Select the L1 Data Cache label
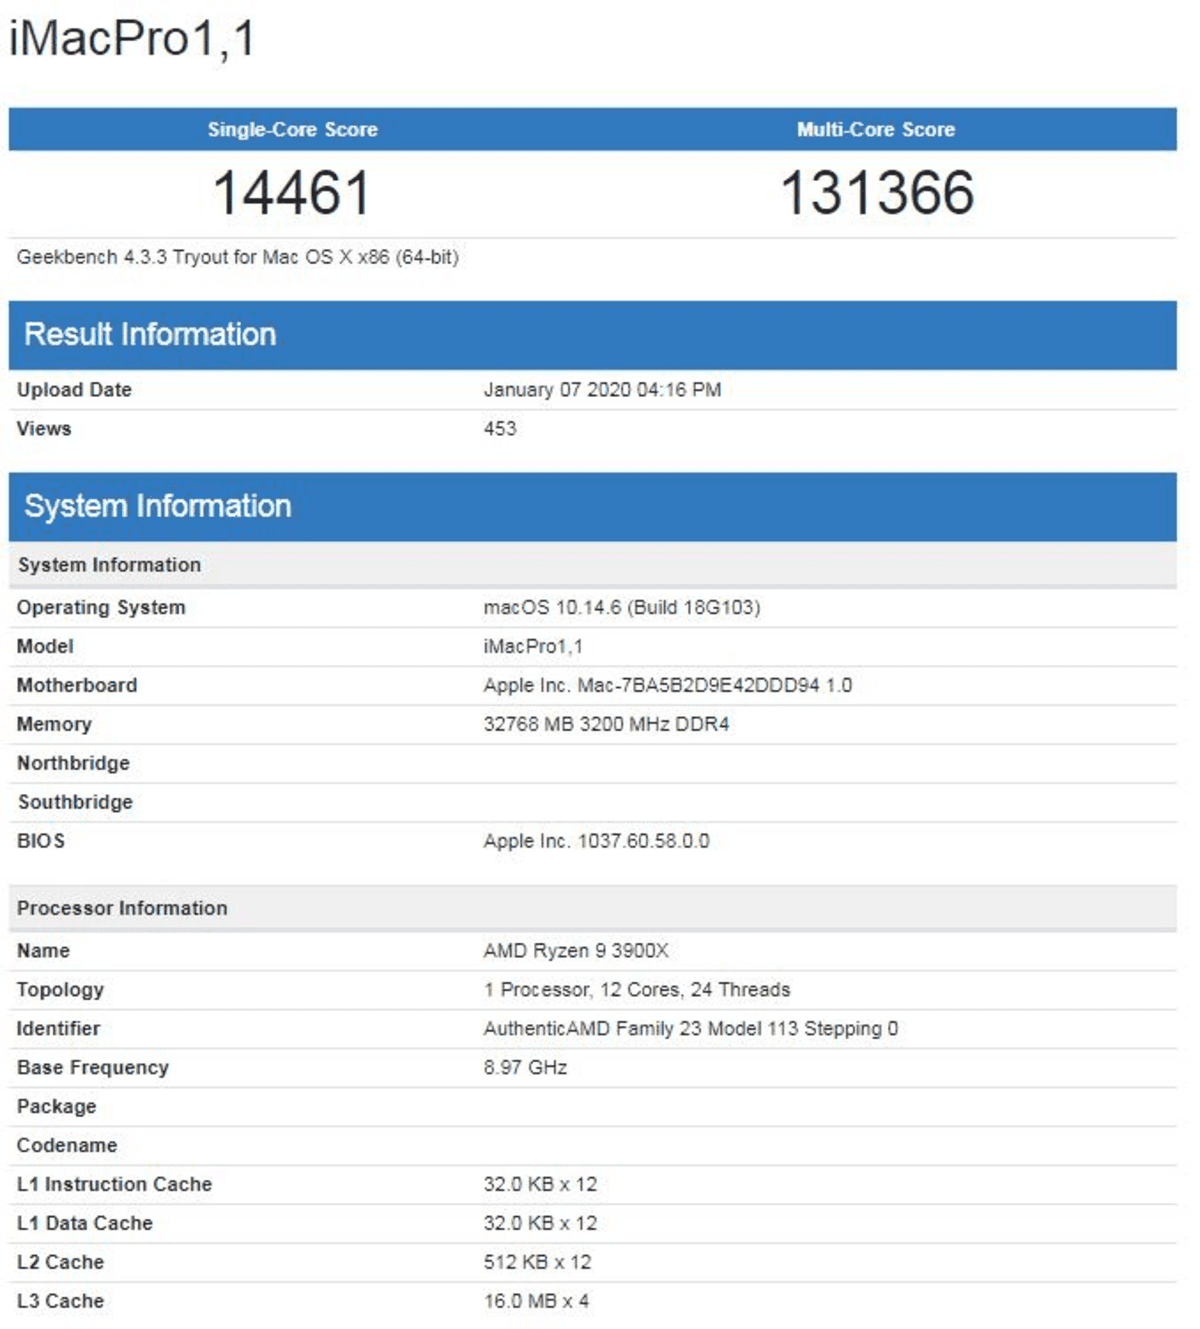The image size is (1200, 1329). point(85,1225)
